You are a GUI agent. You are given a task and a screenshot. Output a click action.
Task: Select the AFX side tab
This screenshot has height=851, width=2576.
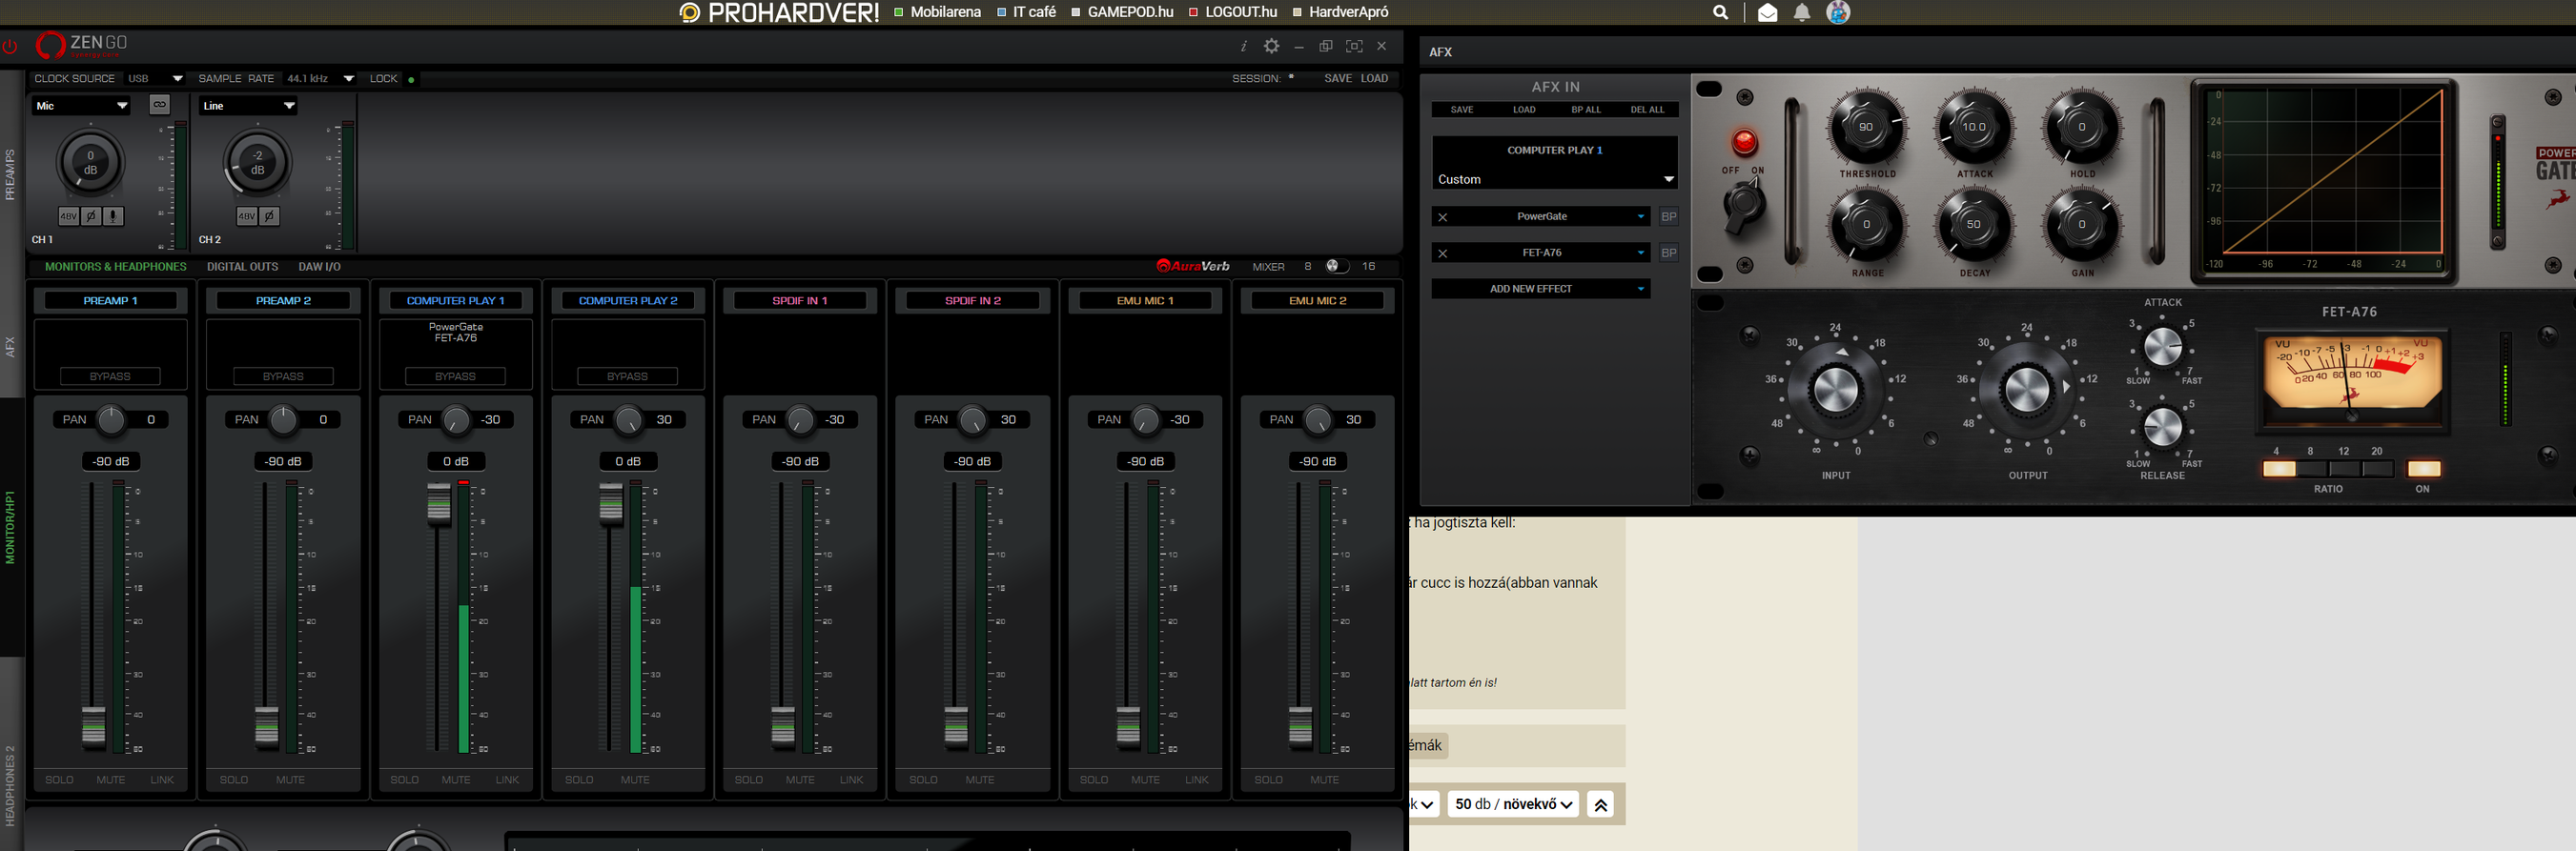(10, 347)
